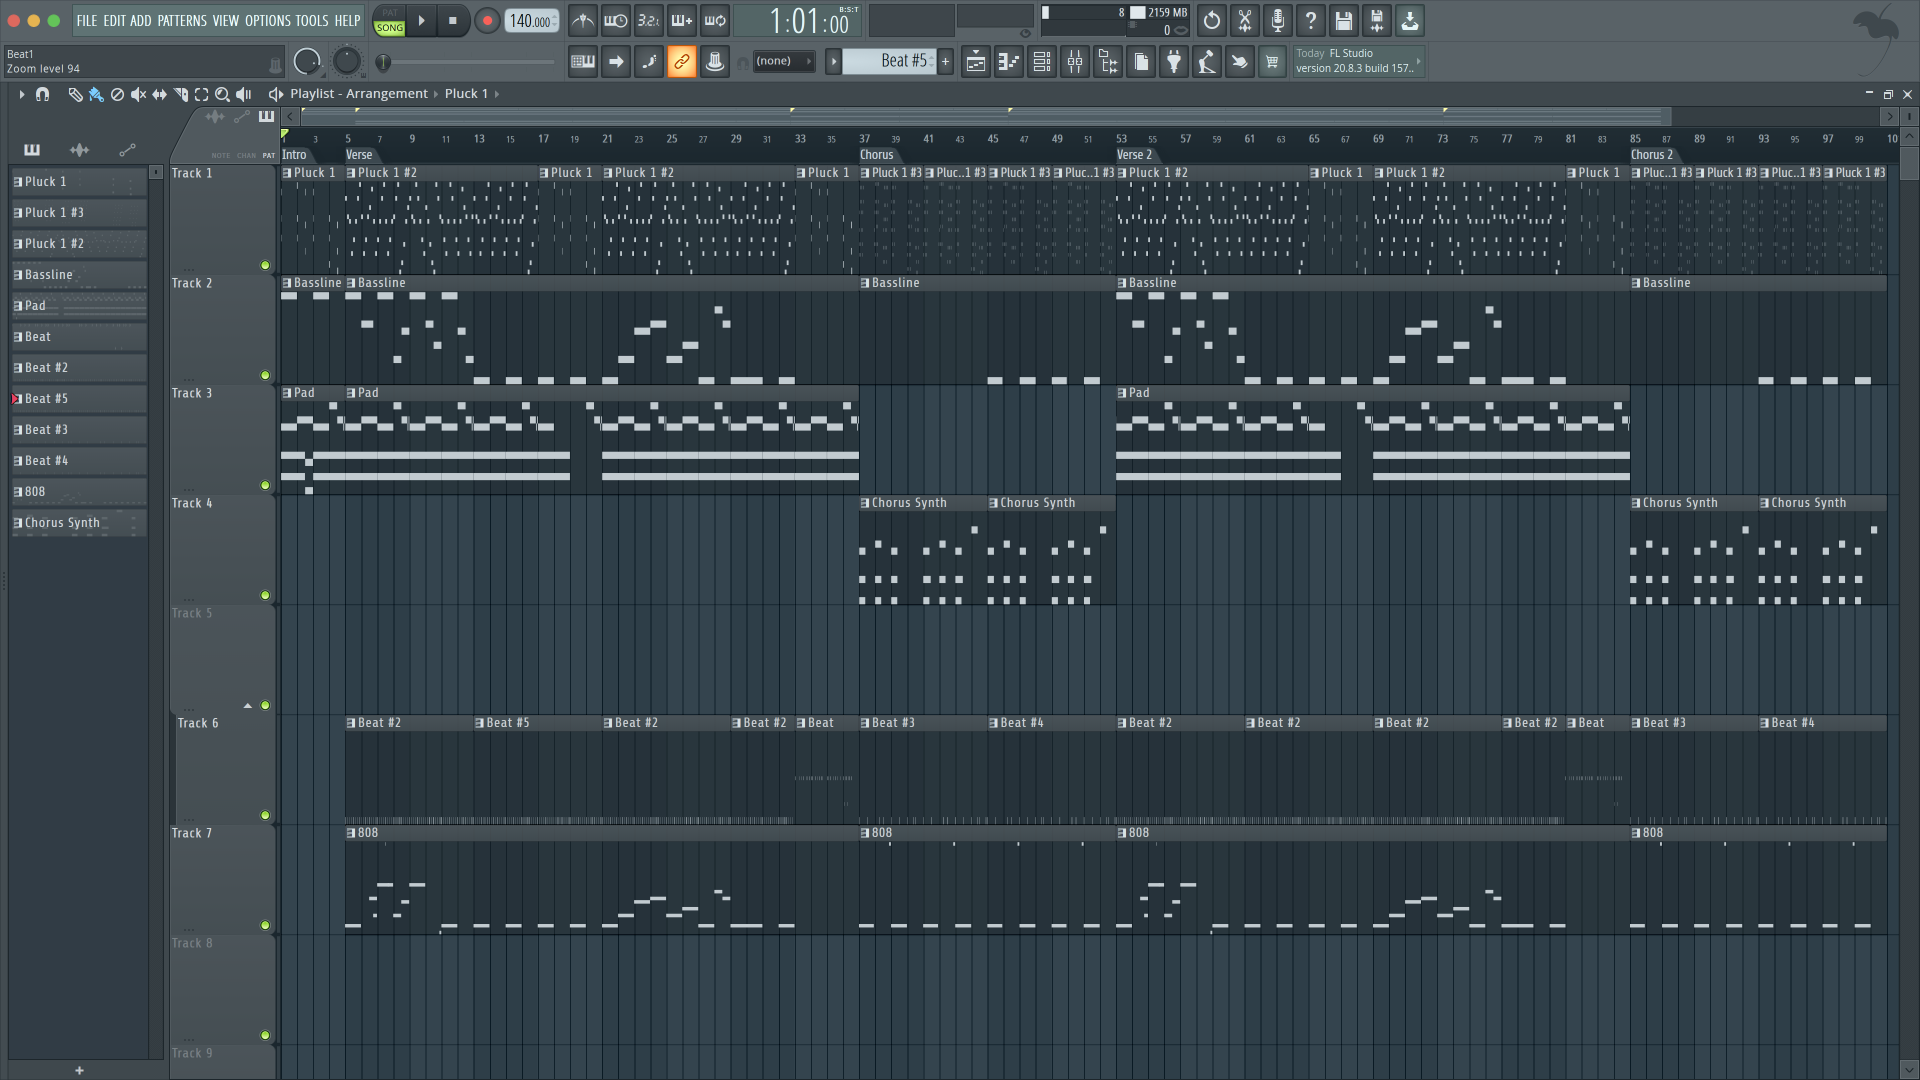Undo last action with undo history icon

[1212, 20]
